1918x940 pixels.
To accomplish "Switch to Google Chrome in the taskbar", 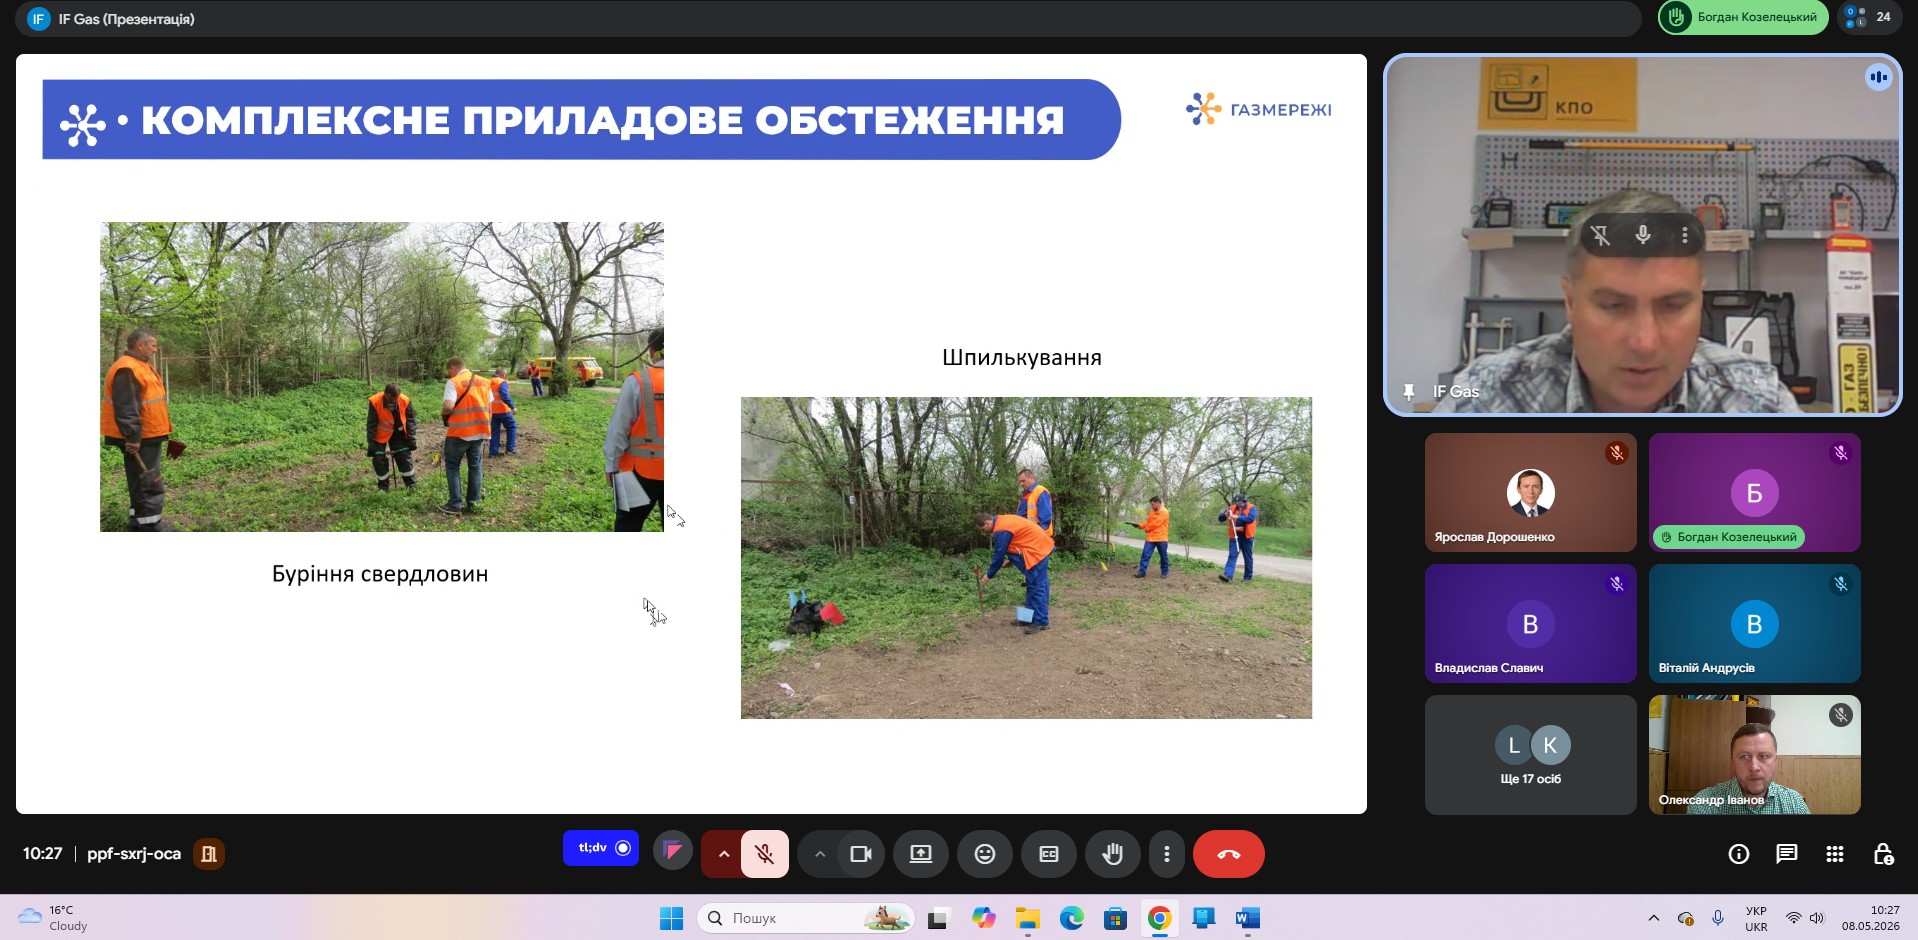I will pyautogui.click(x=1159, y=918).
